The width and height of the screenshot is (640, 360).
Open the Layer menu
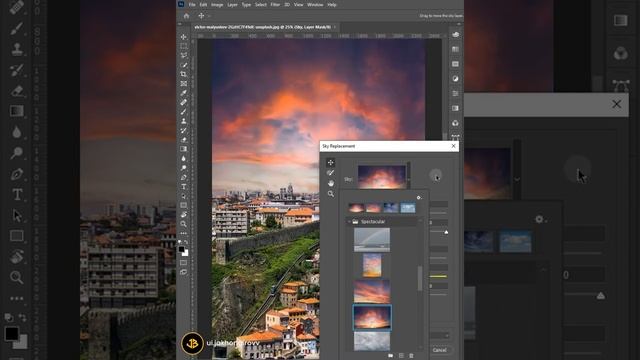[232, 5]
